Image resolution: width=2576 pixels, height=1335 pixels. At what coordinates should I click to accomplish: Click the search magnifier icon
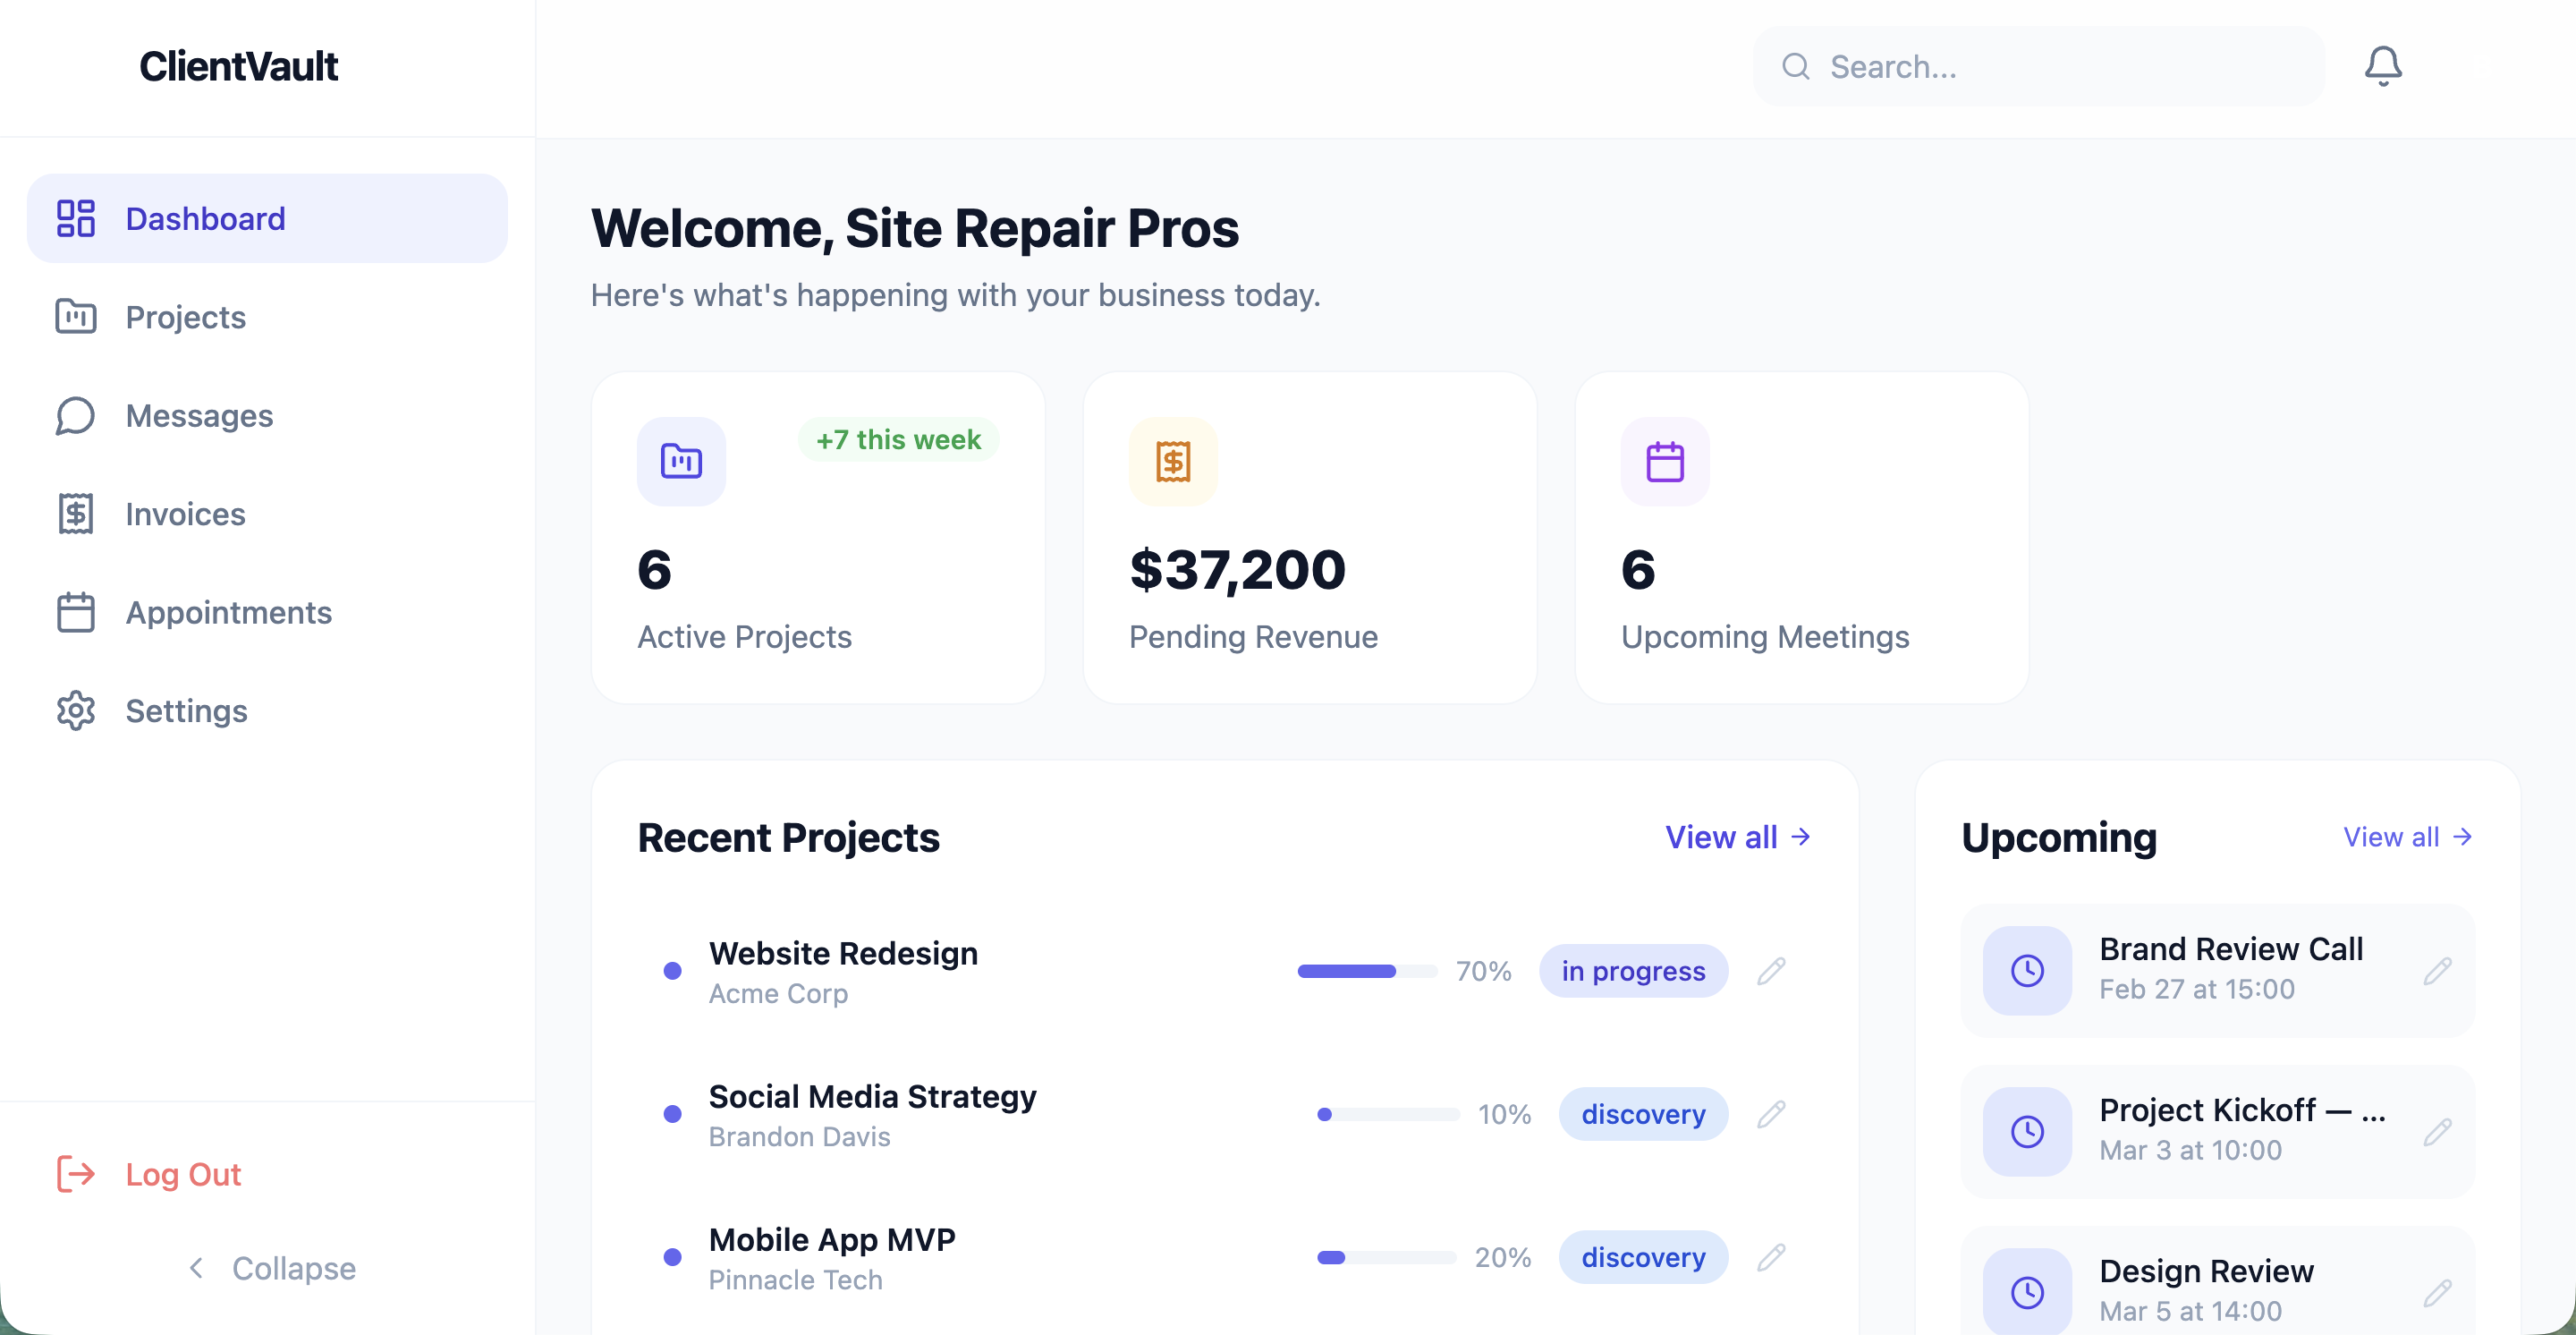(x=1796, y=66)
